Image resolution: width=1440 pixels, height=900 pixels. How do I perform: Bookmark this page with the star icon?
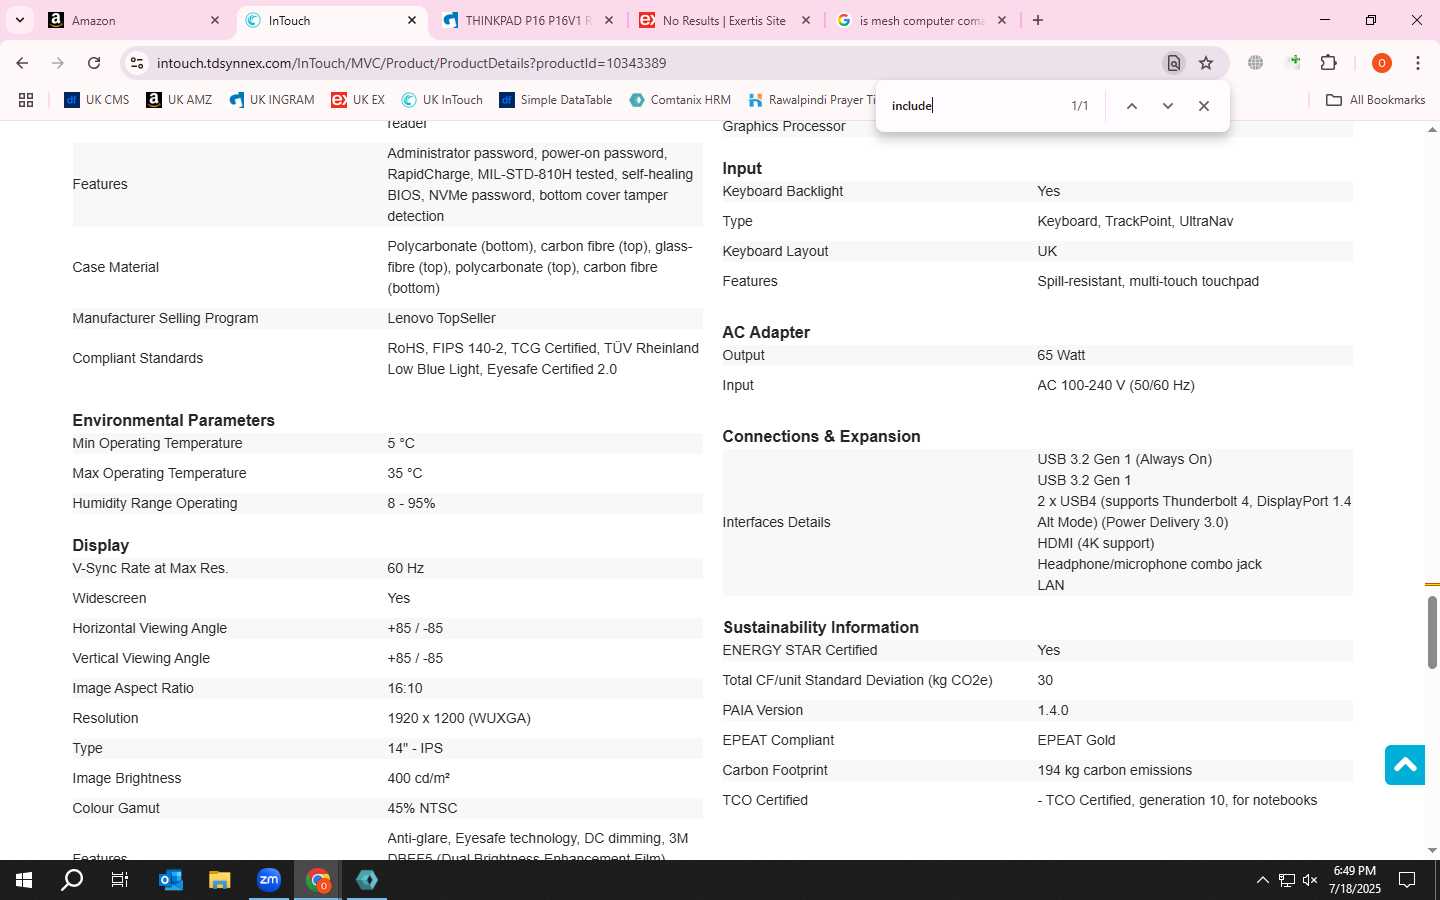[x=1206, y=63]
